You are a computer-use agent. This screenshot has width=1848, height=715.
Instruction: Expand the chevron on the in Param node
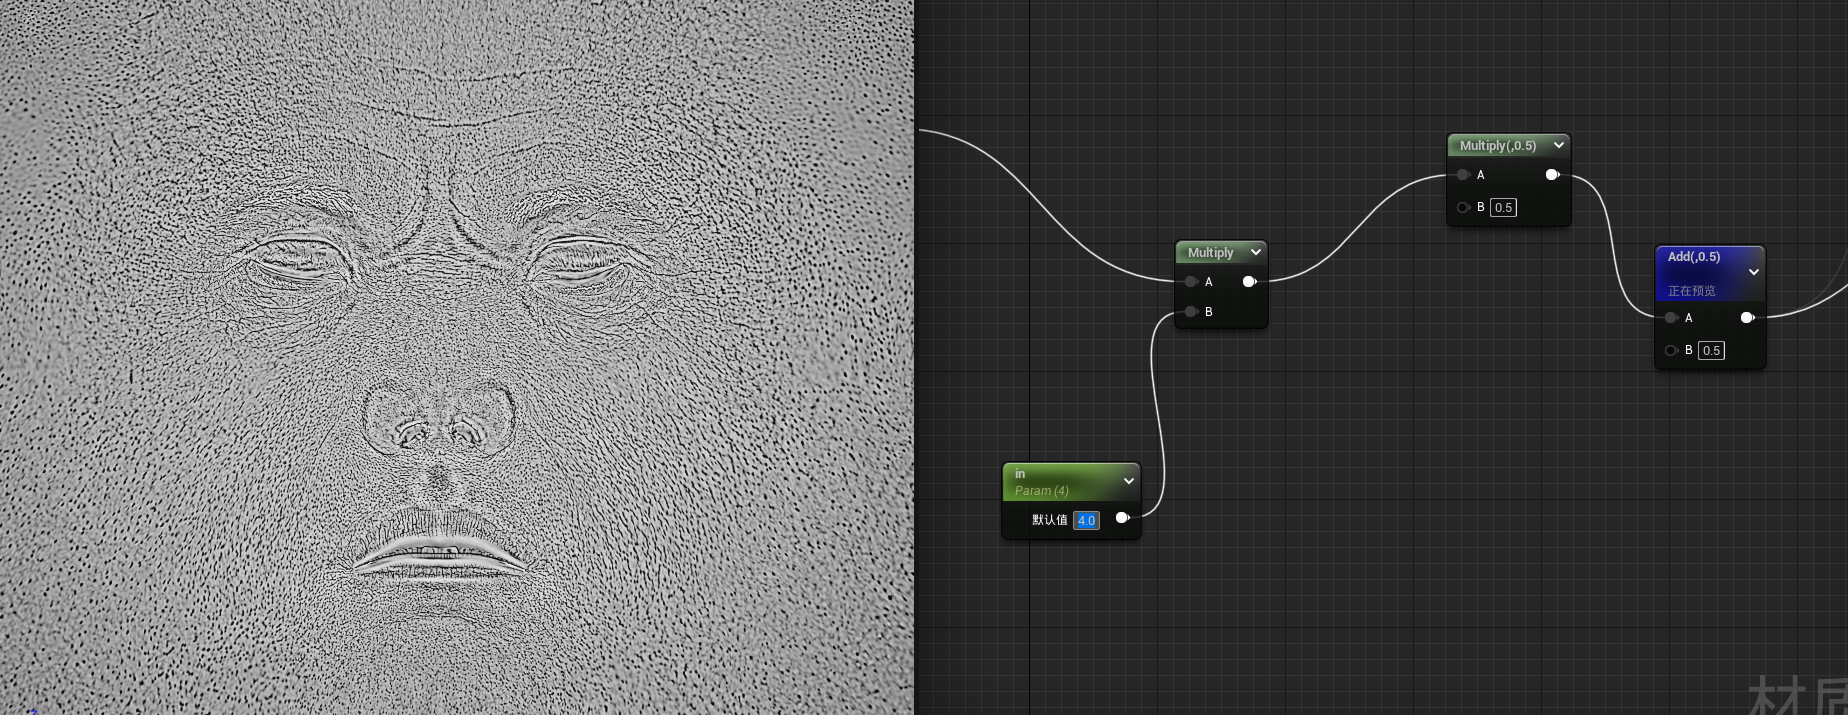1129,481
